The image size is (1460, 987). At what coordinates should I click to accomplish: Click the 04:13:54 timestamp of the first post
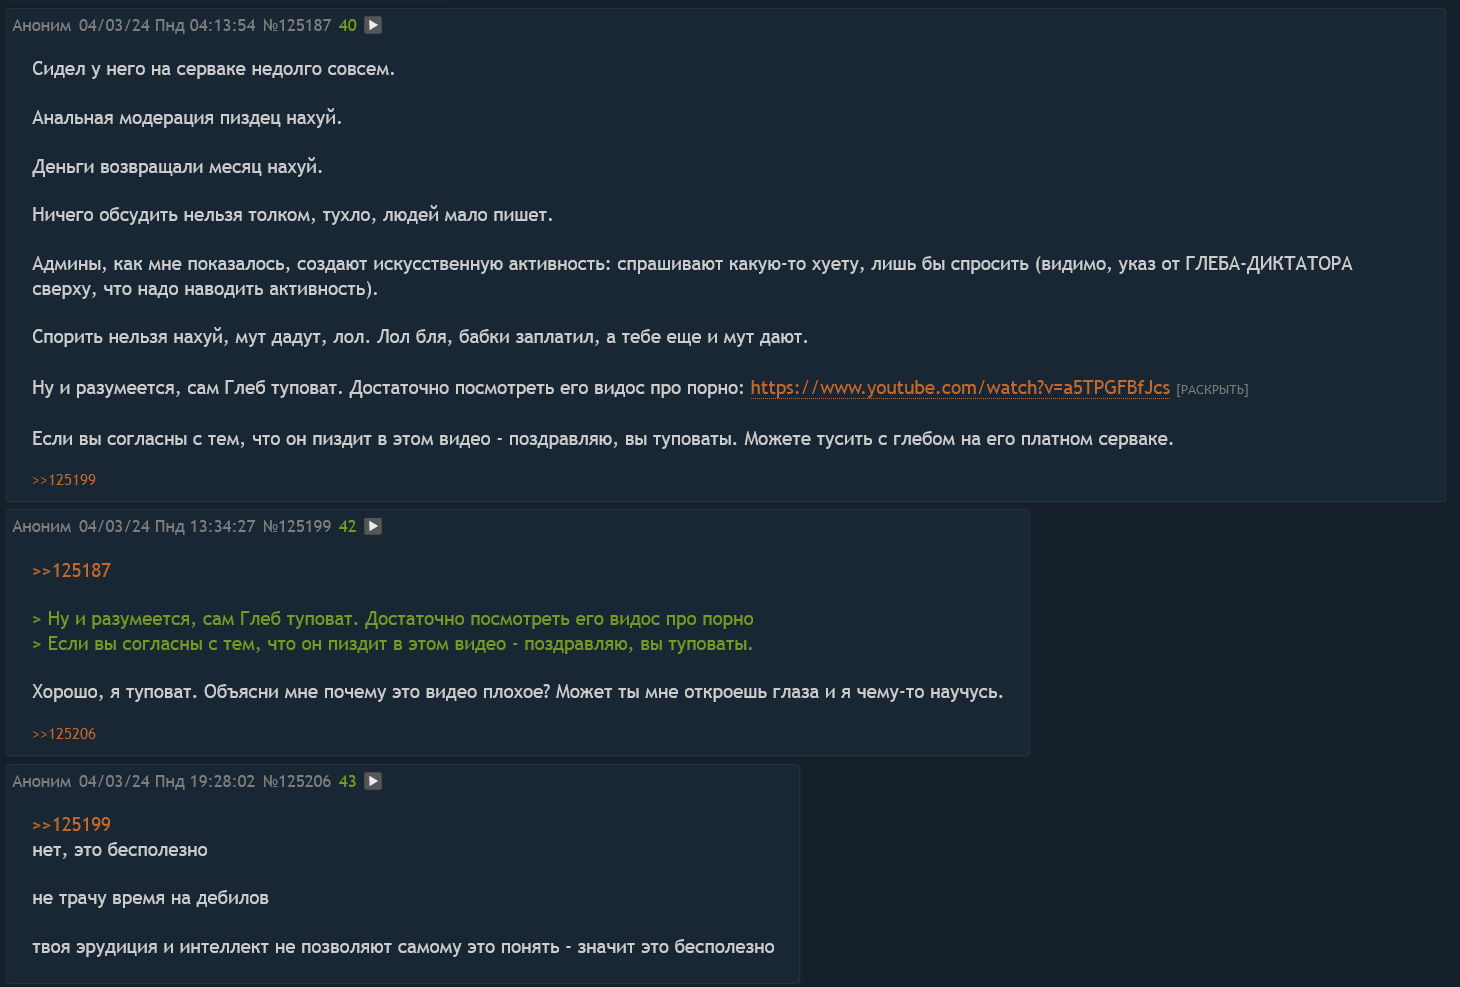[x=222, y=26]
